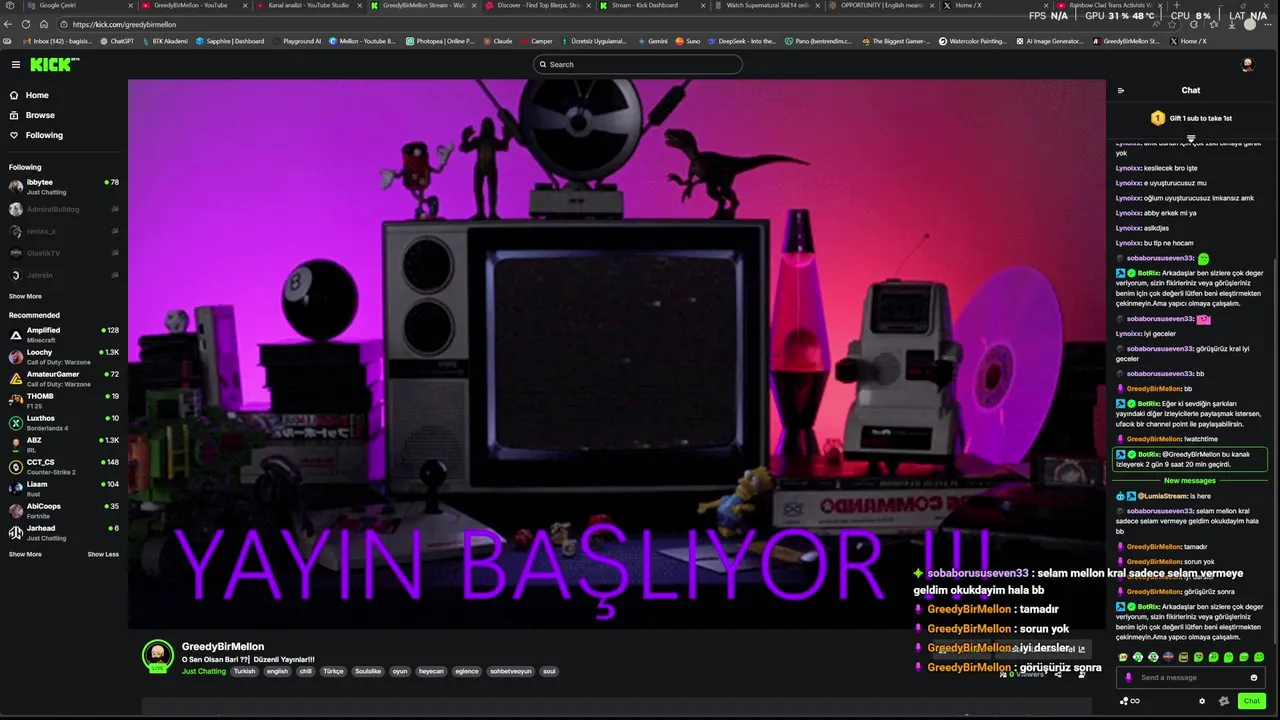Open CCT_CS Counter-Strike 2 channel

63,467
